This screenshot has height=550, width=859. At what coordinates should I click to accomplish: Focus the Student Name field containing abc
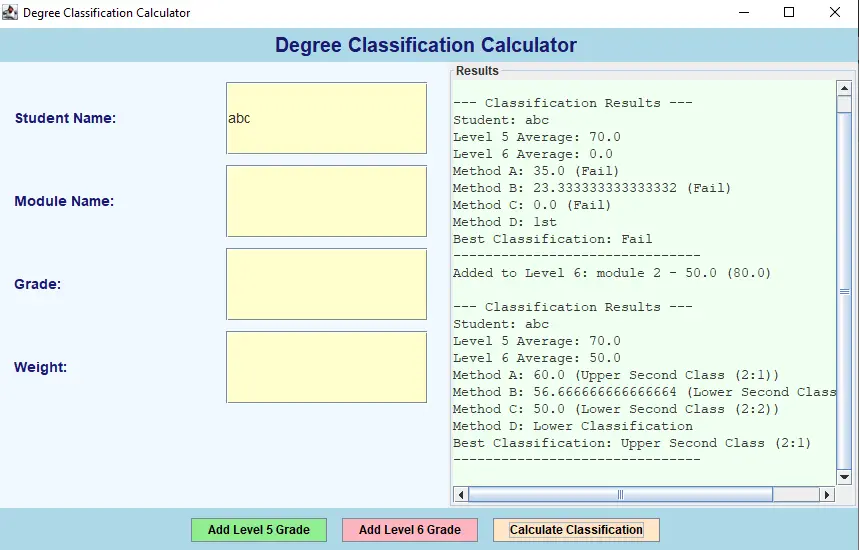pos(327,118)
